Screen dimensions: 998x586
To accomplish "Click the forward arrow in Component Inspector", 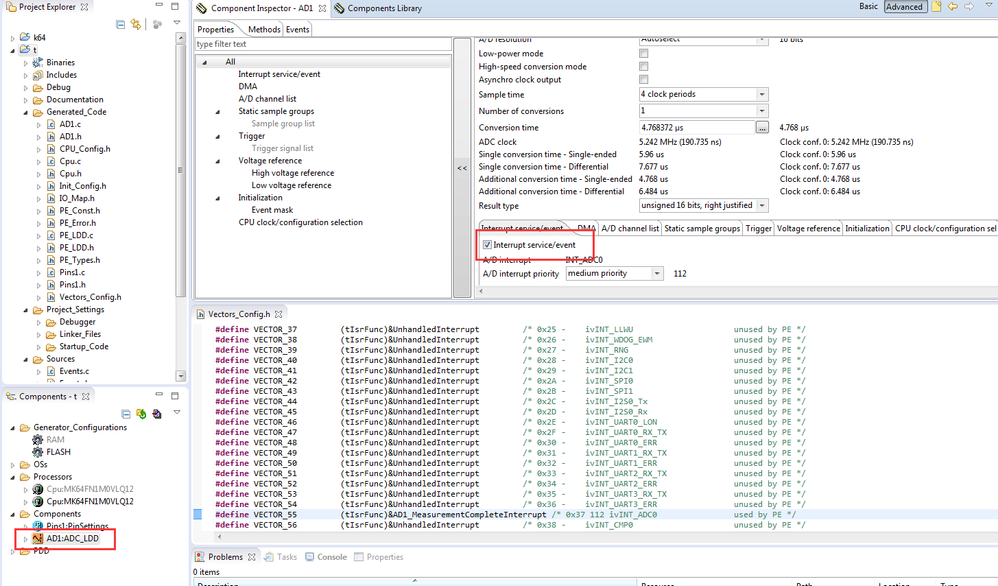I will [x=969, y=6].
